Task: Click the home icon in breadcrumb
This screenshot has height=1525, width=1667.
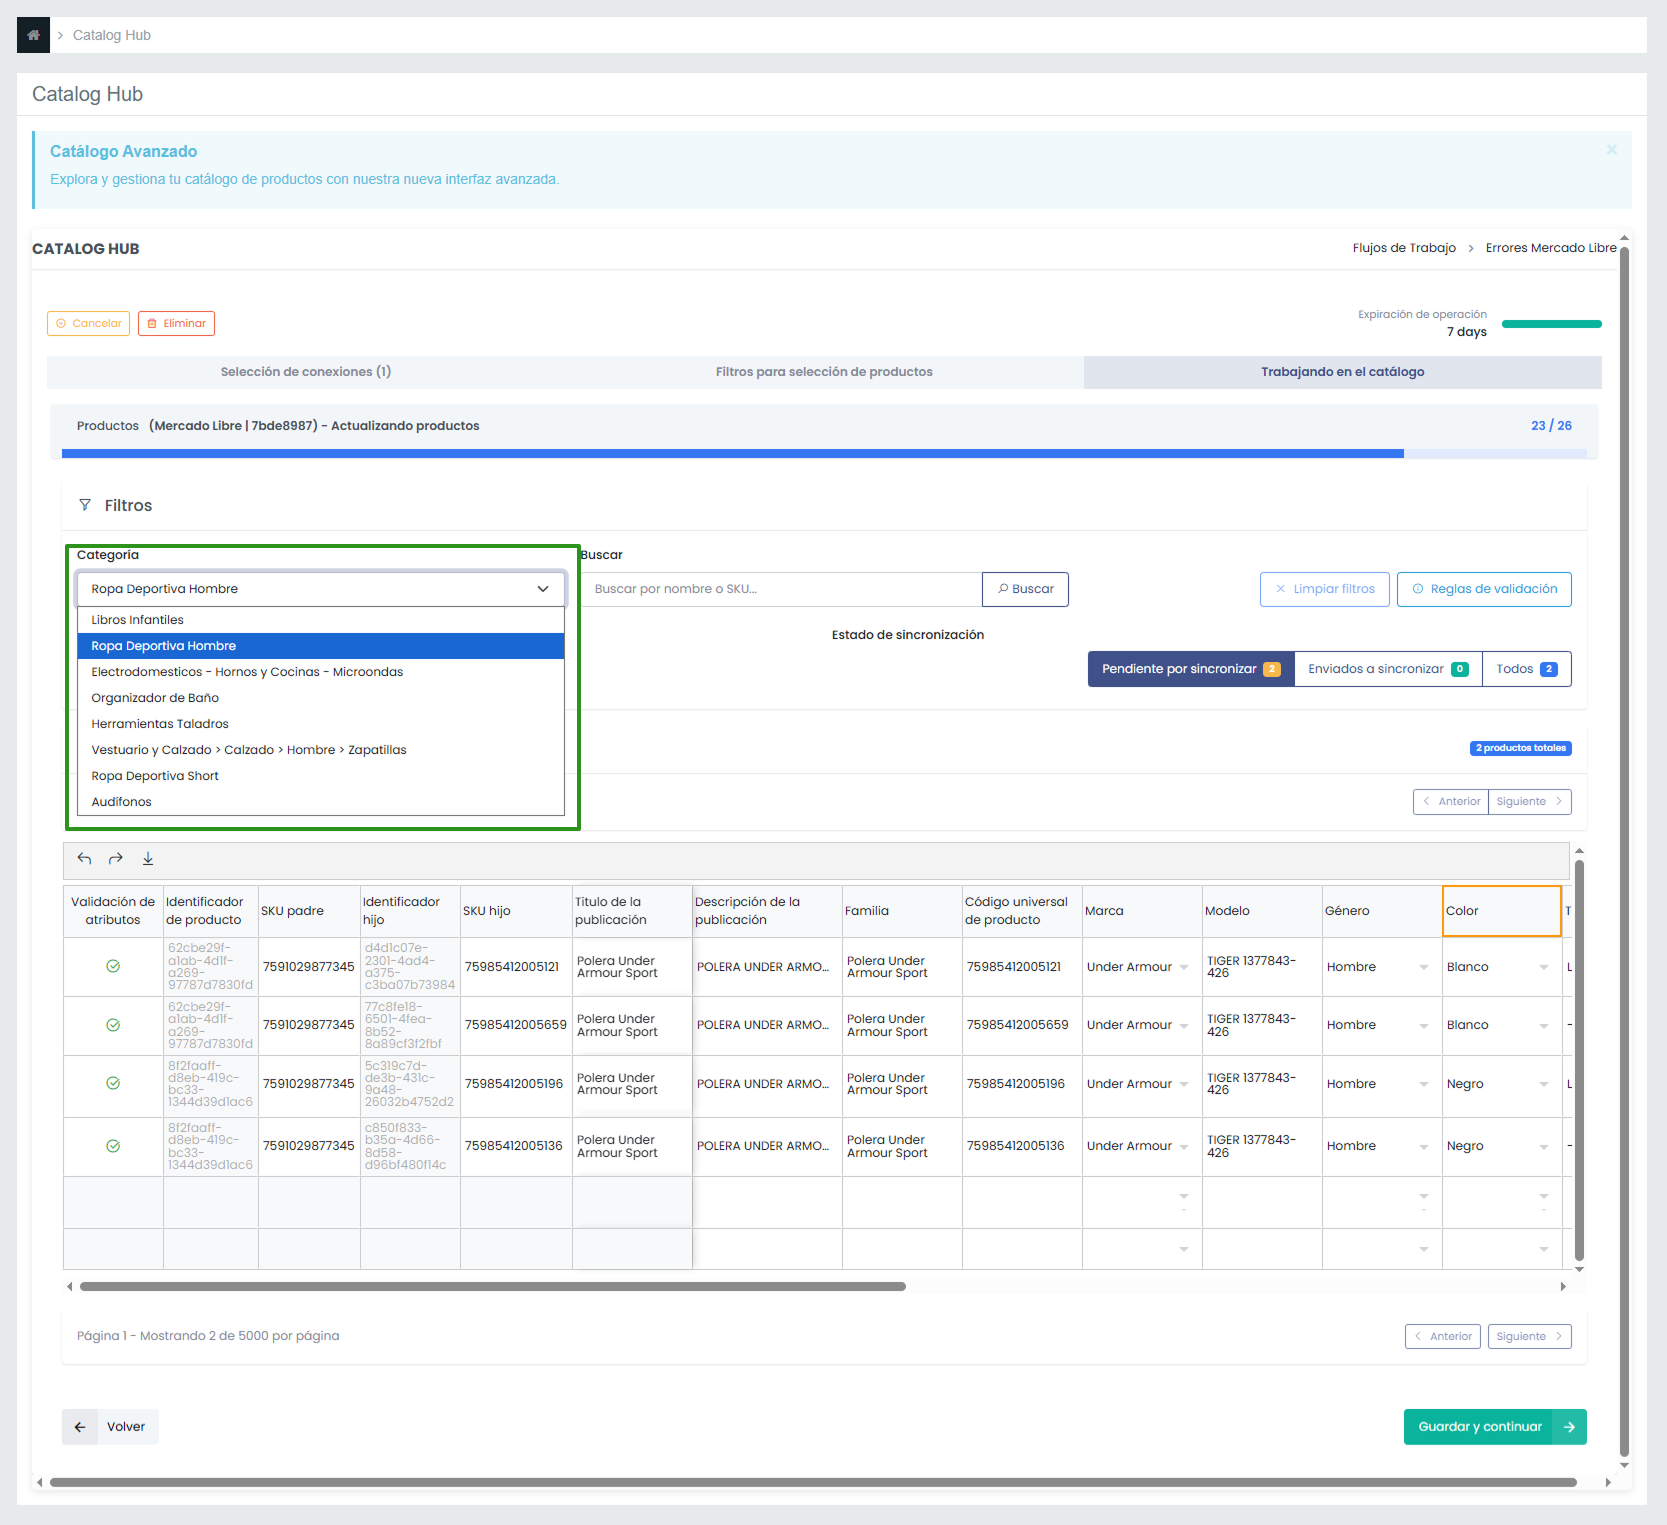Action: (x=33, y=35)
